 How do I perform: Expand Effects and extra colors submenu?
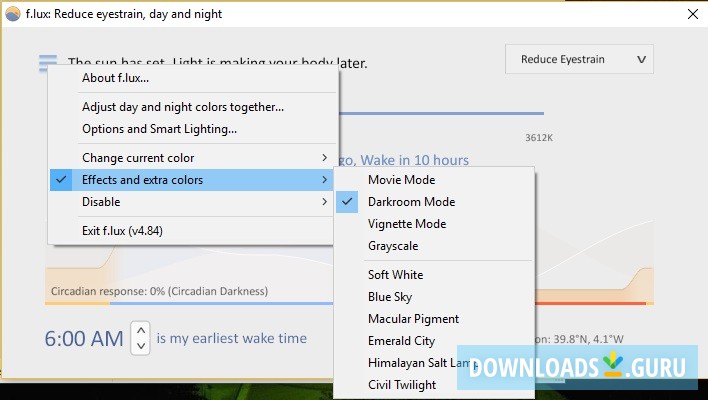tap(193, 180)
